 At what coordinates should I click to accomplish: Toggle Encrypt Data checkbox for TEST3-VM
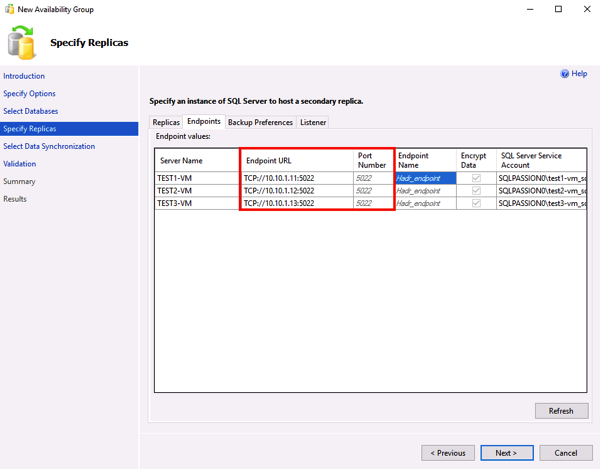tap(476, 203)
